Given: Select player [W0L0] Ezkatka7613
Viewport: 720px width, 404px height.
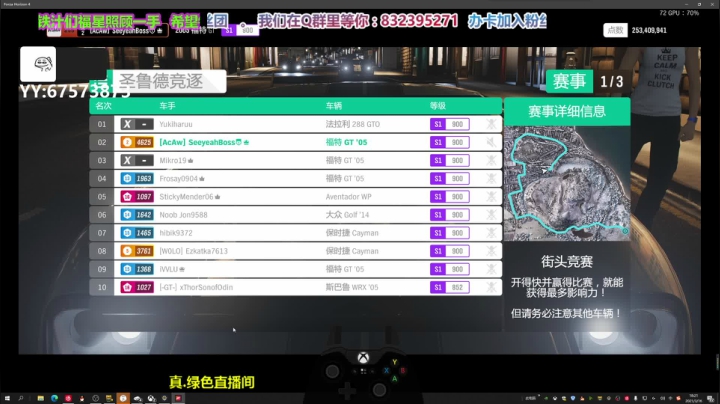Looking at the screenshot, I should click(x=296, y=251).
